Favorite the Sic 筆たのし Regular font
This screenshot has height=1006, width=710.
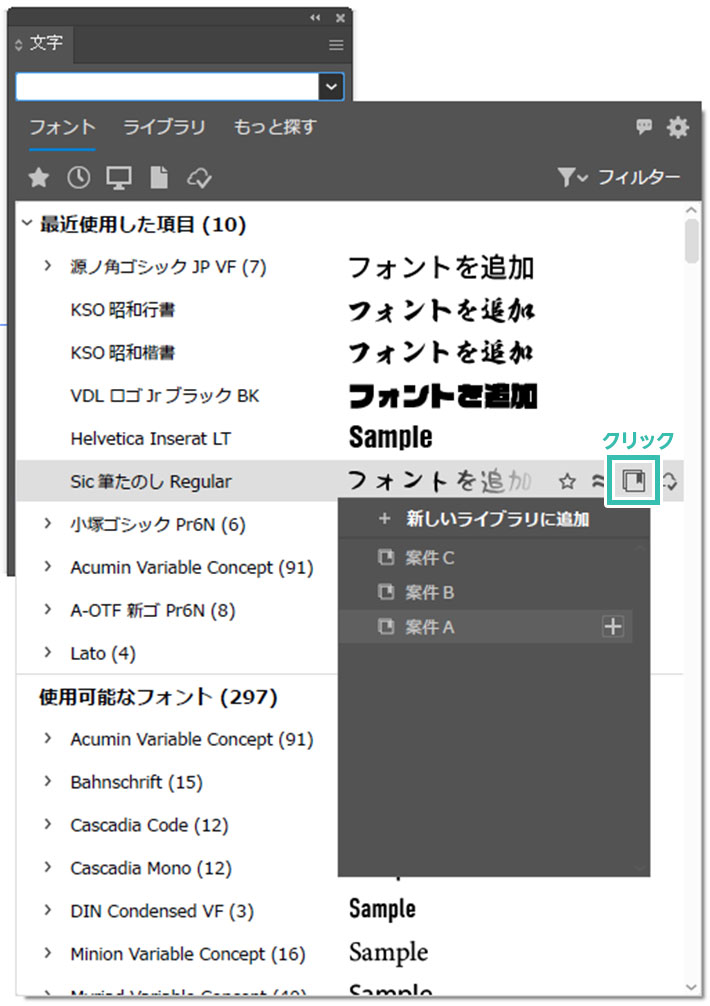(x=568, y=482)
